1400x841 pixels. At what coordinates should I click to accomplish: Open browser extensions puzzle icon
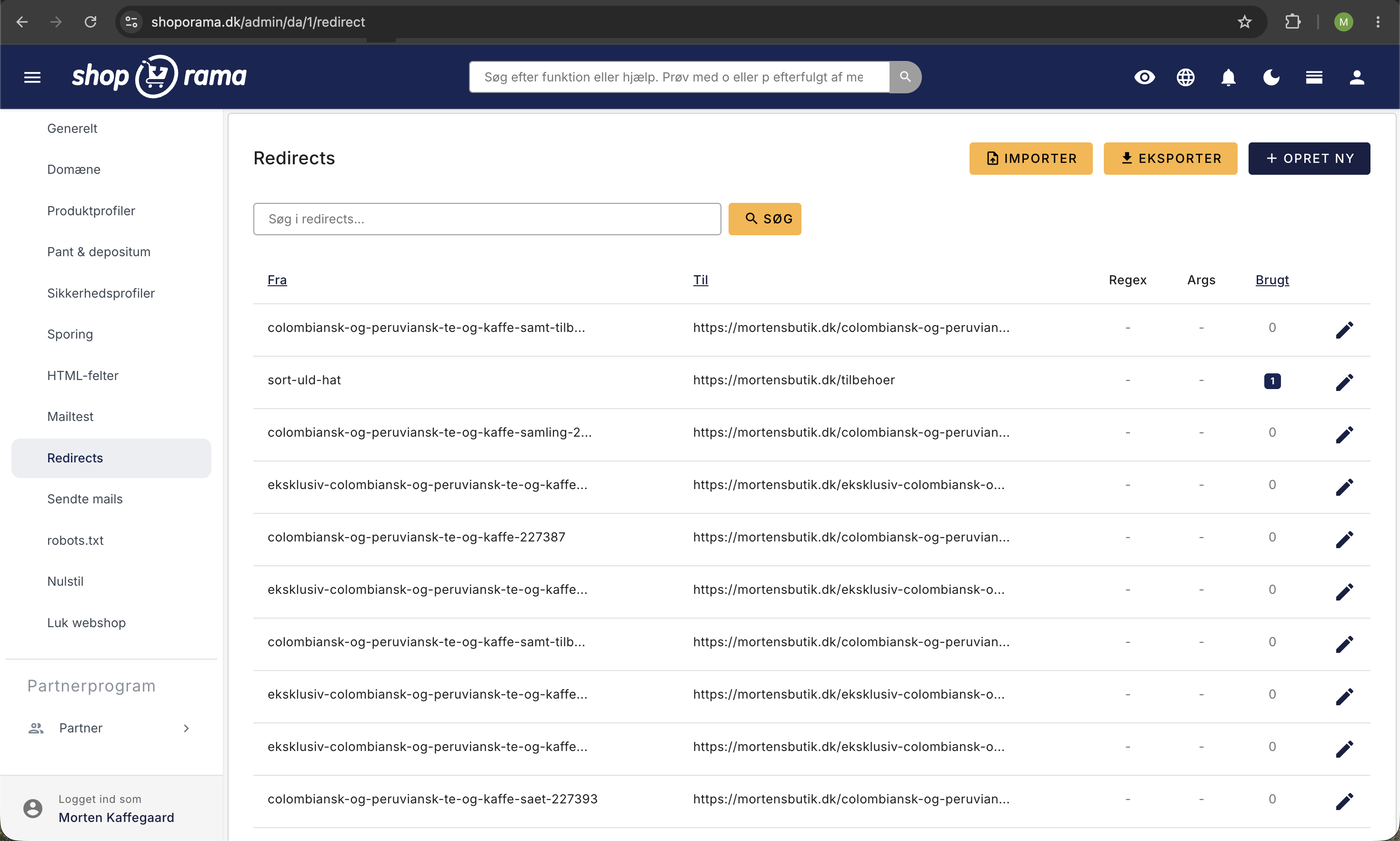pyautogui.click(x=1293, y=21)
